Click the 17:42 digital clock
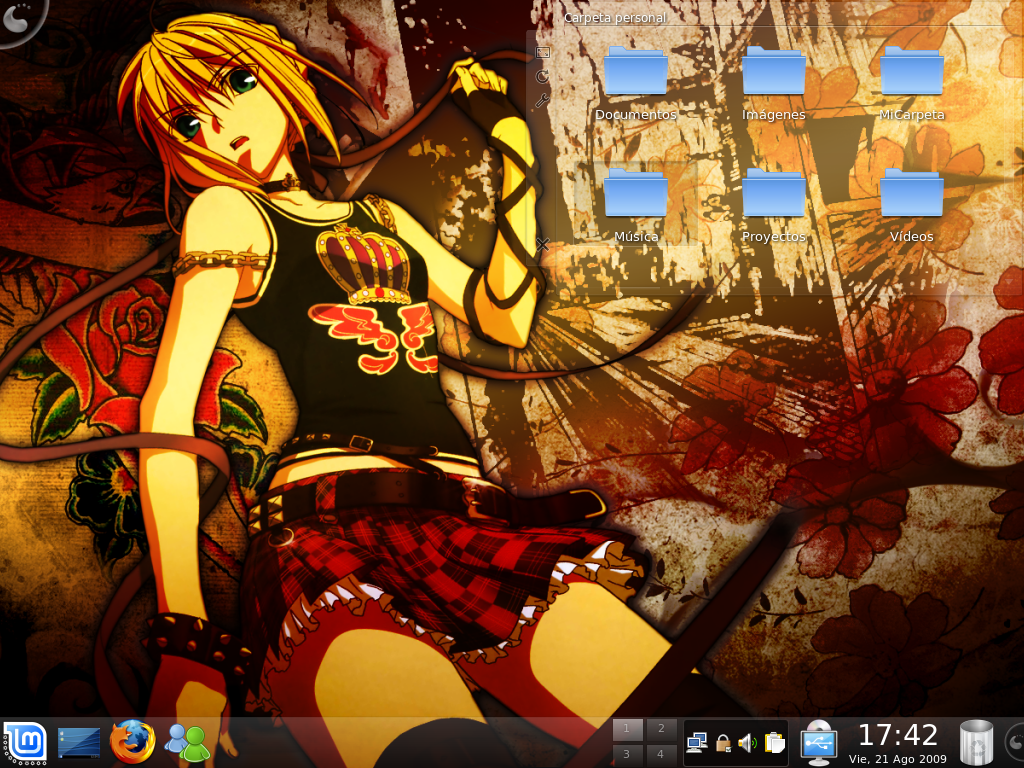Screen dimensions: 1024x768 [x=898, y=735]
